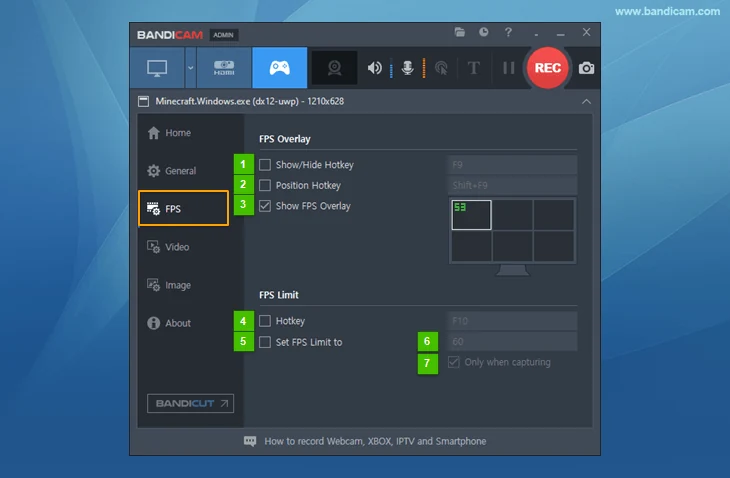
Task: Open How to record Webcam, XBOX link
Action: [x=375, y=441]
